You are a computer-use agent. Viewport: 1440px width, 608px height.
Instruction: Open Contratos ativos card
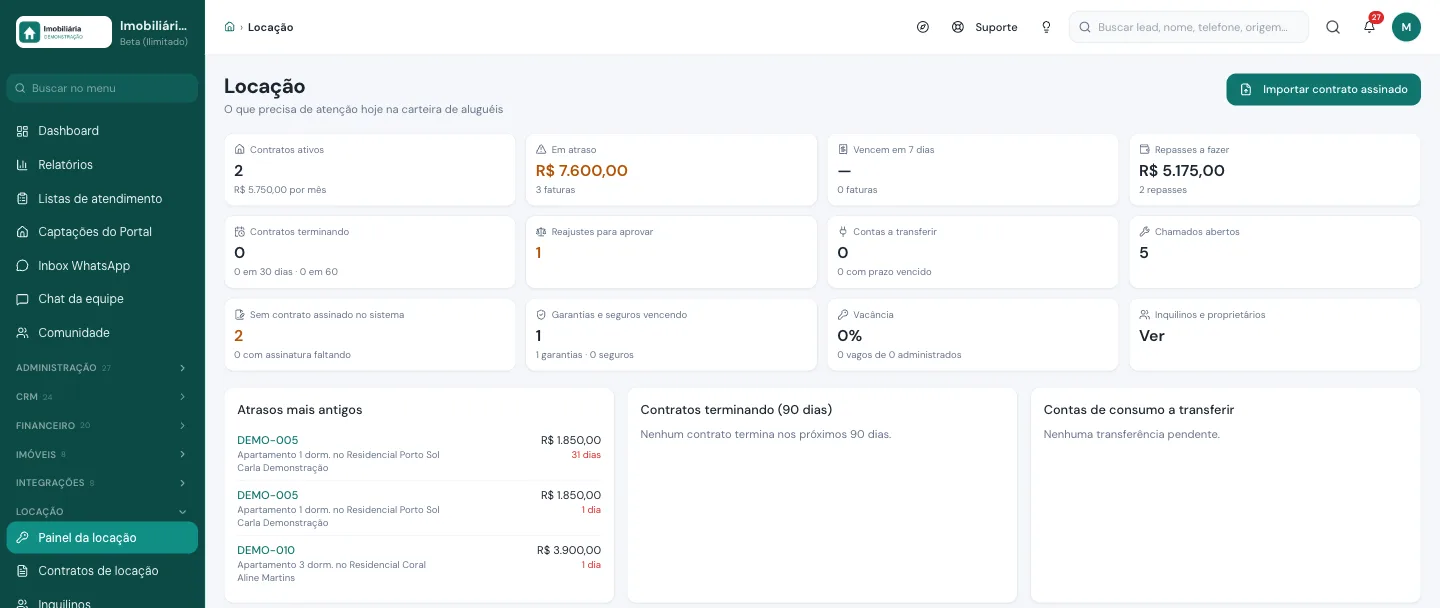click(x=370, y=170)
